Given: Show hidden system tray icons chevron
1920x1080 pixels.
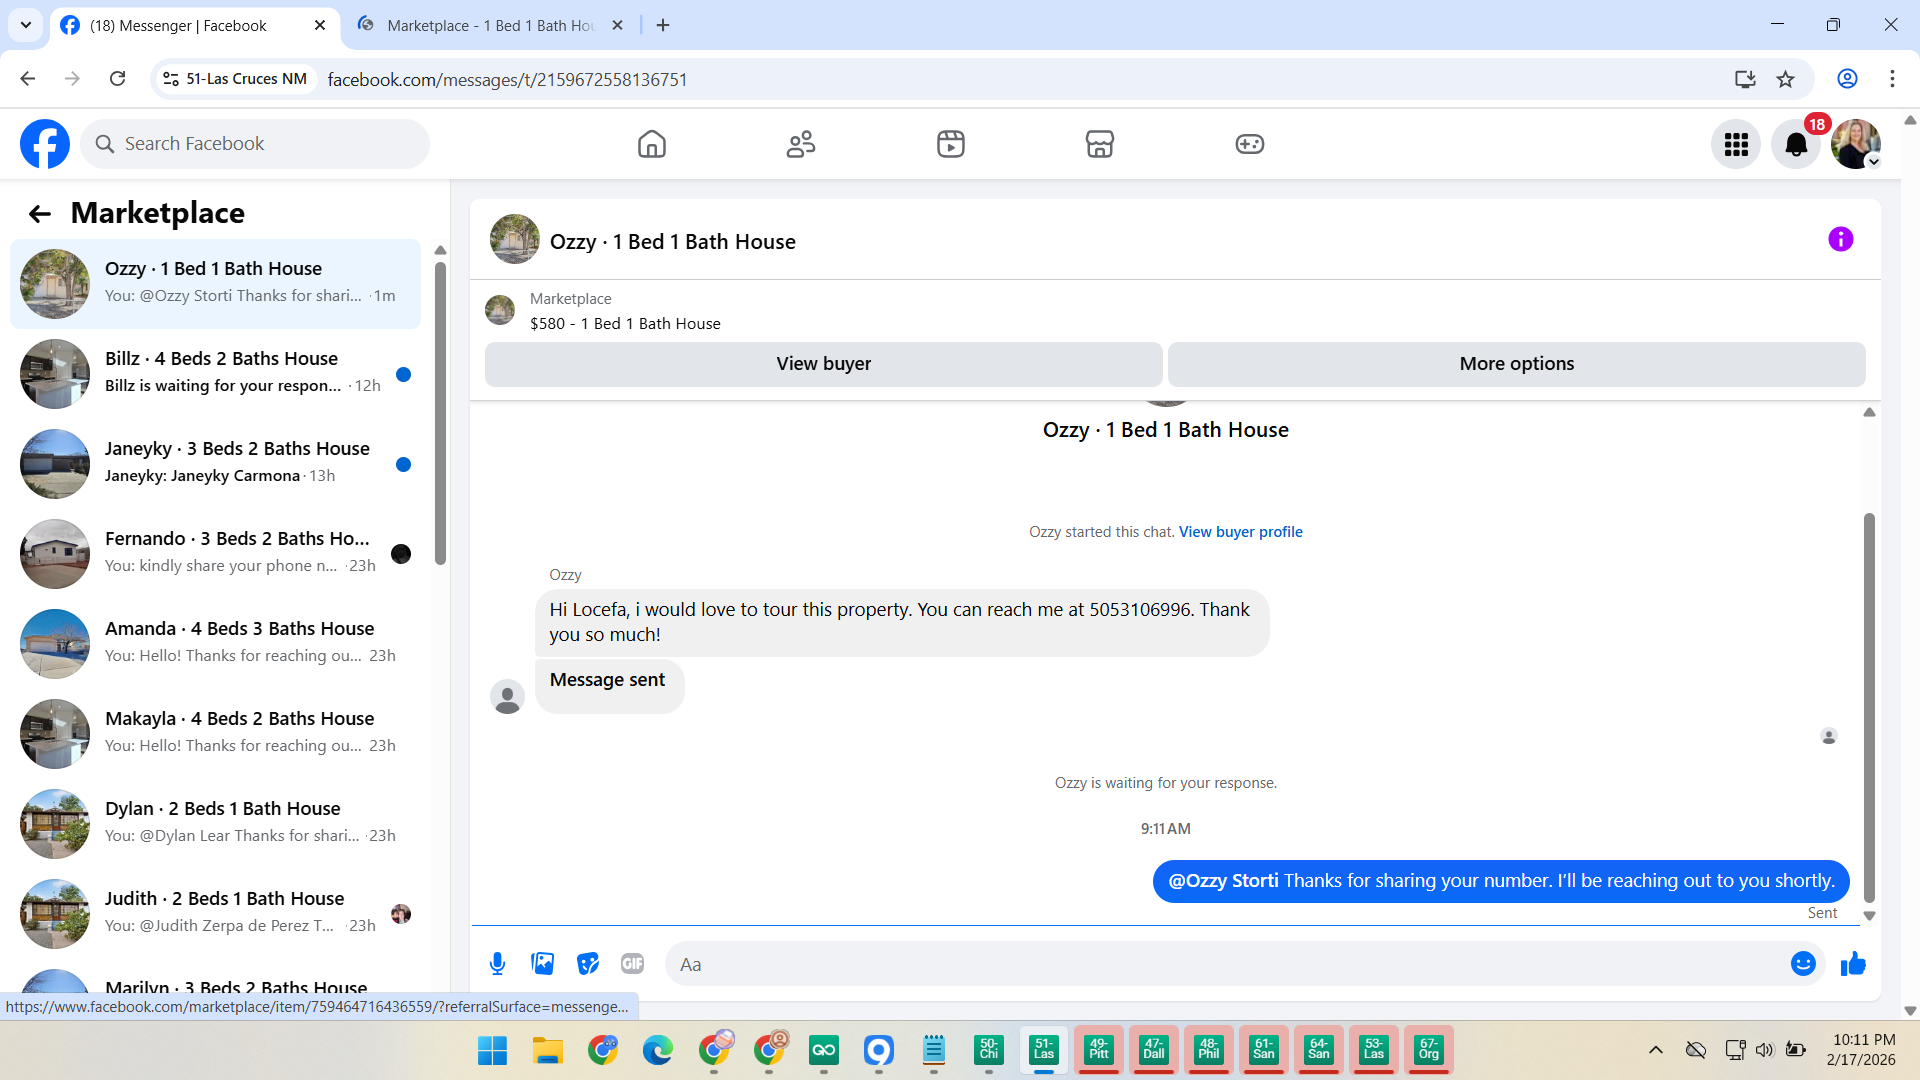Looking at the screenshot, I should point(1656,1050).
